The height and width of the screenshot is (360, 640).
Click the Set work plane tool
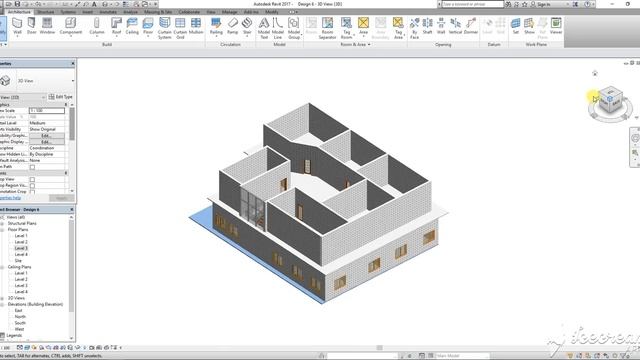(x=516, y=26)
